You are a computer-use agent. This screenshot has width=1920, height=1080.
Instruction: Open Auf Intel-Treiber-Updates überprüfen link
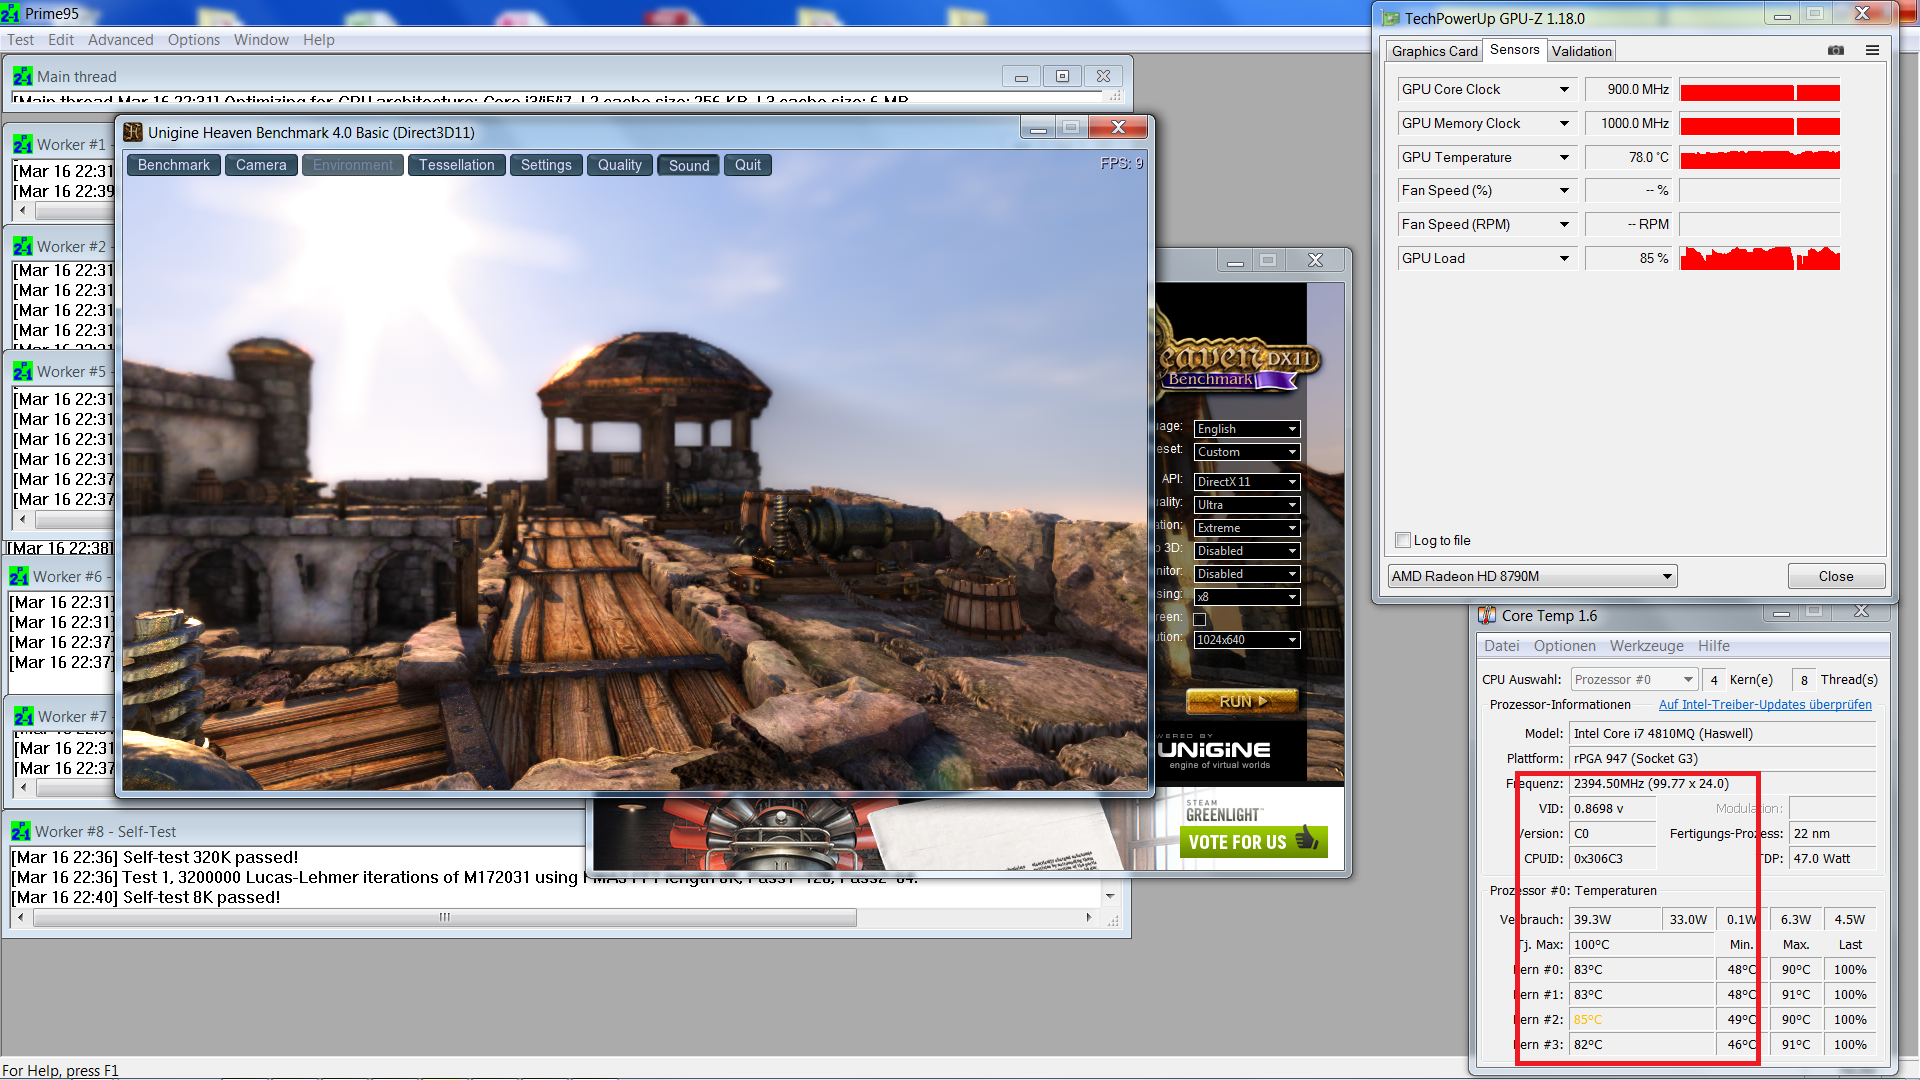pyautogui.click(x=1764, y=705)
